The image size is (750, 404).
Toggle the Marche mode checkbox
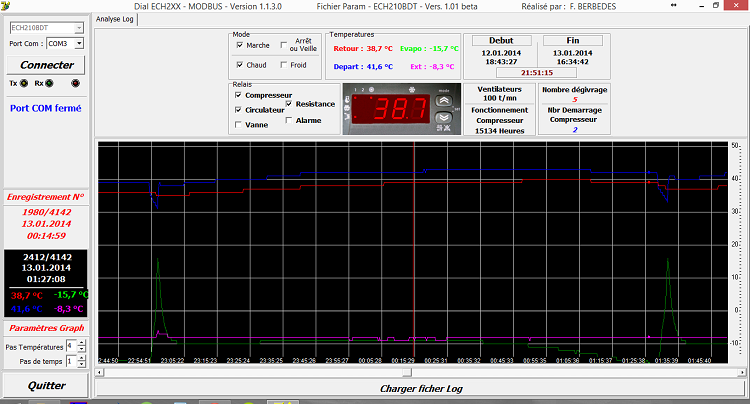(239, 46)
